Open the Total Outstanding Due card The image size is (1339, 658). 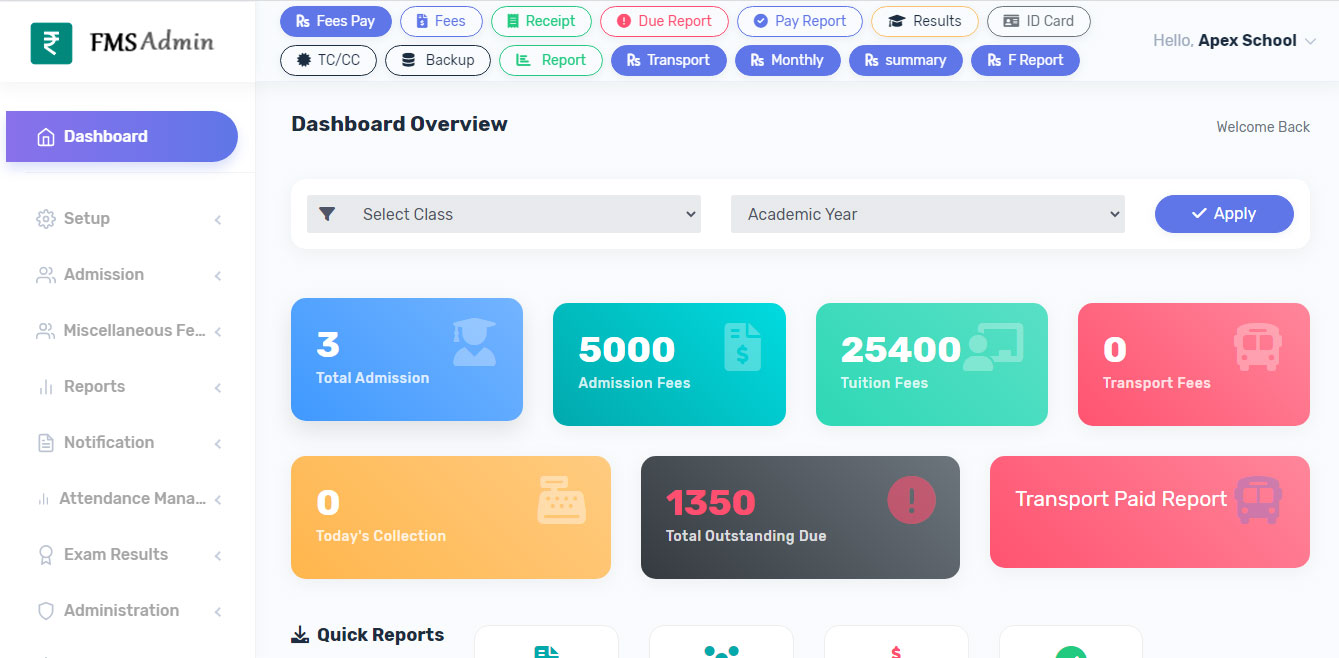799,517
